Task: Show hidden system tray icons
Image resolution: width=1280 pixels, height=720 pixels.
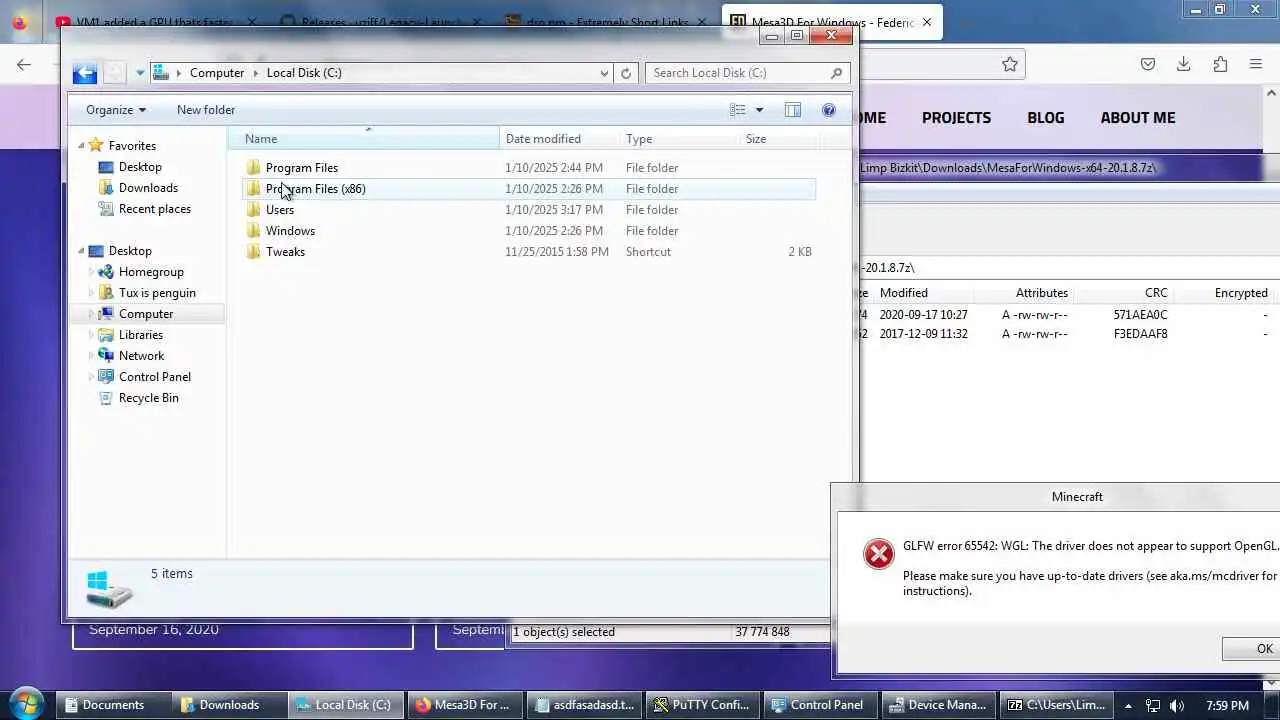Action: pos(1128,705)
